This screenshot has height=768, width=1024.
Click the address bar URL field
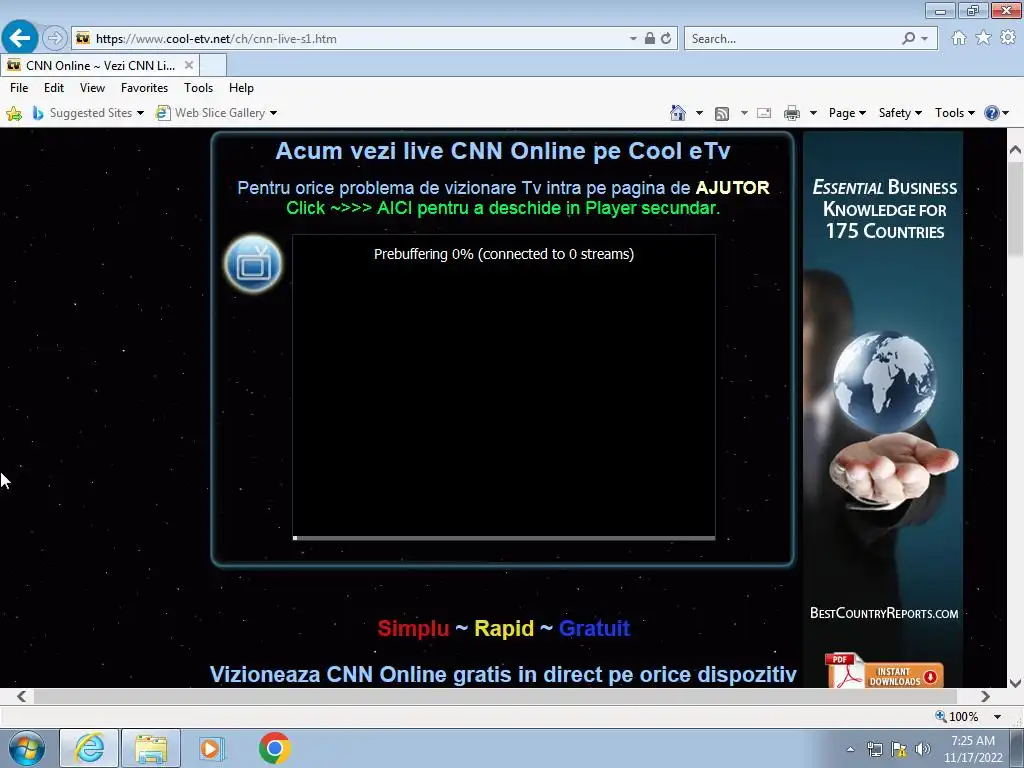pyautogui.click(x=359, y=39)
